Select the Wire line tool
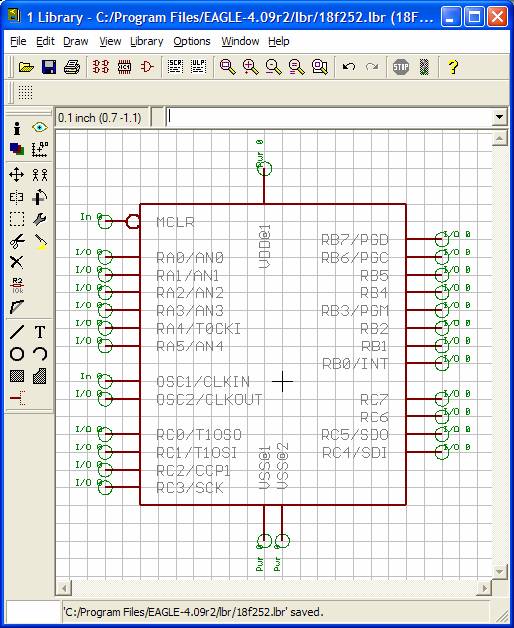Image resolution: width=514 pixels, height=628 pixels. tap(17, 332)
